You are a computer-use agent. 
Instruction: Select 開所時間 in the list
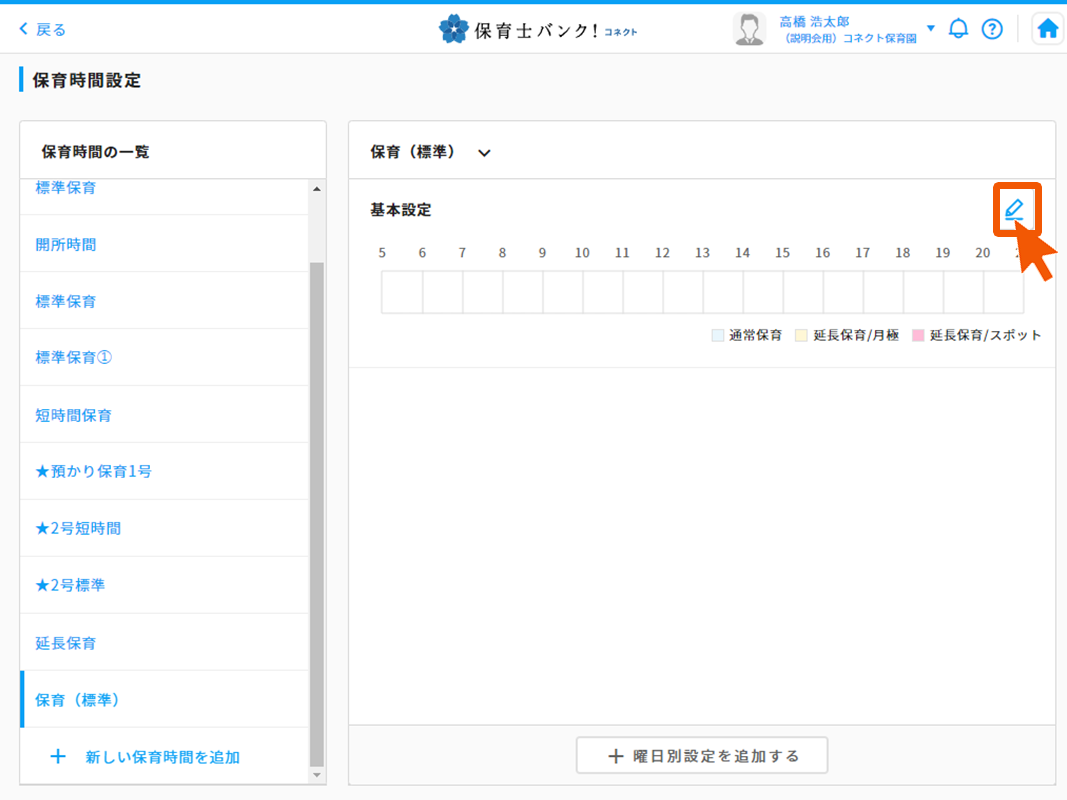point(66,244)
